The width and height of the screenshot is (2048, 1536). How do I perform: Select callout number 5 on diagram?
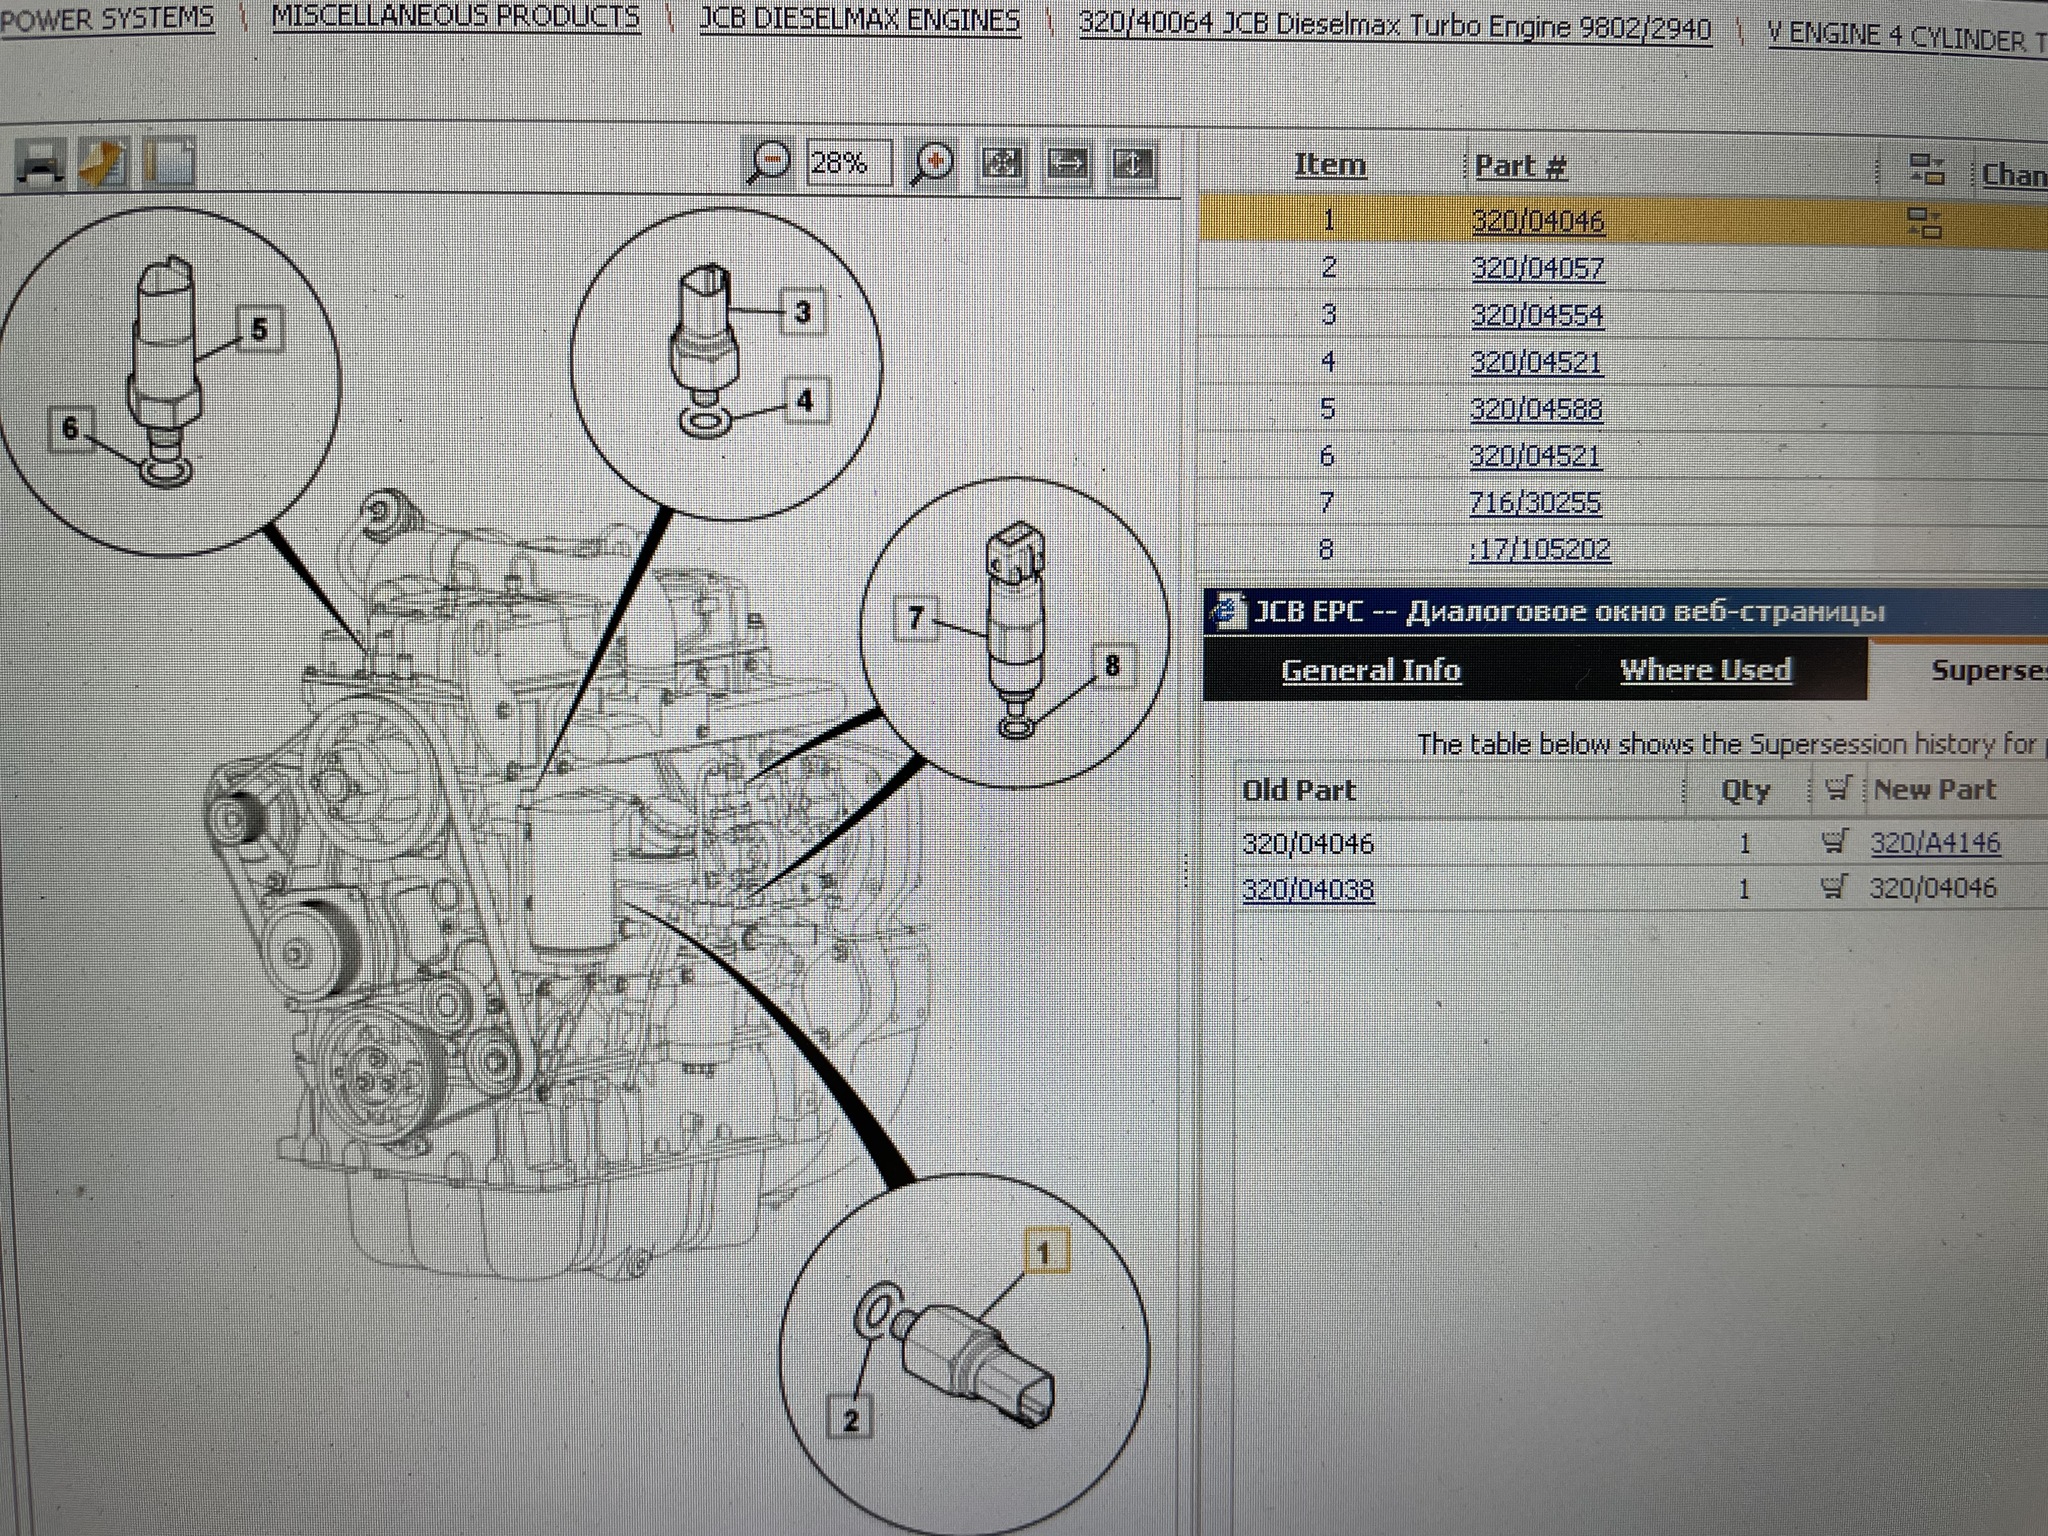tap(260, 330)
